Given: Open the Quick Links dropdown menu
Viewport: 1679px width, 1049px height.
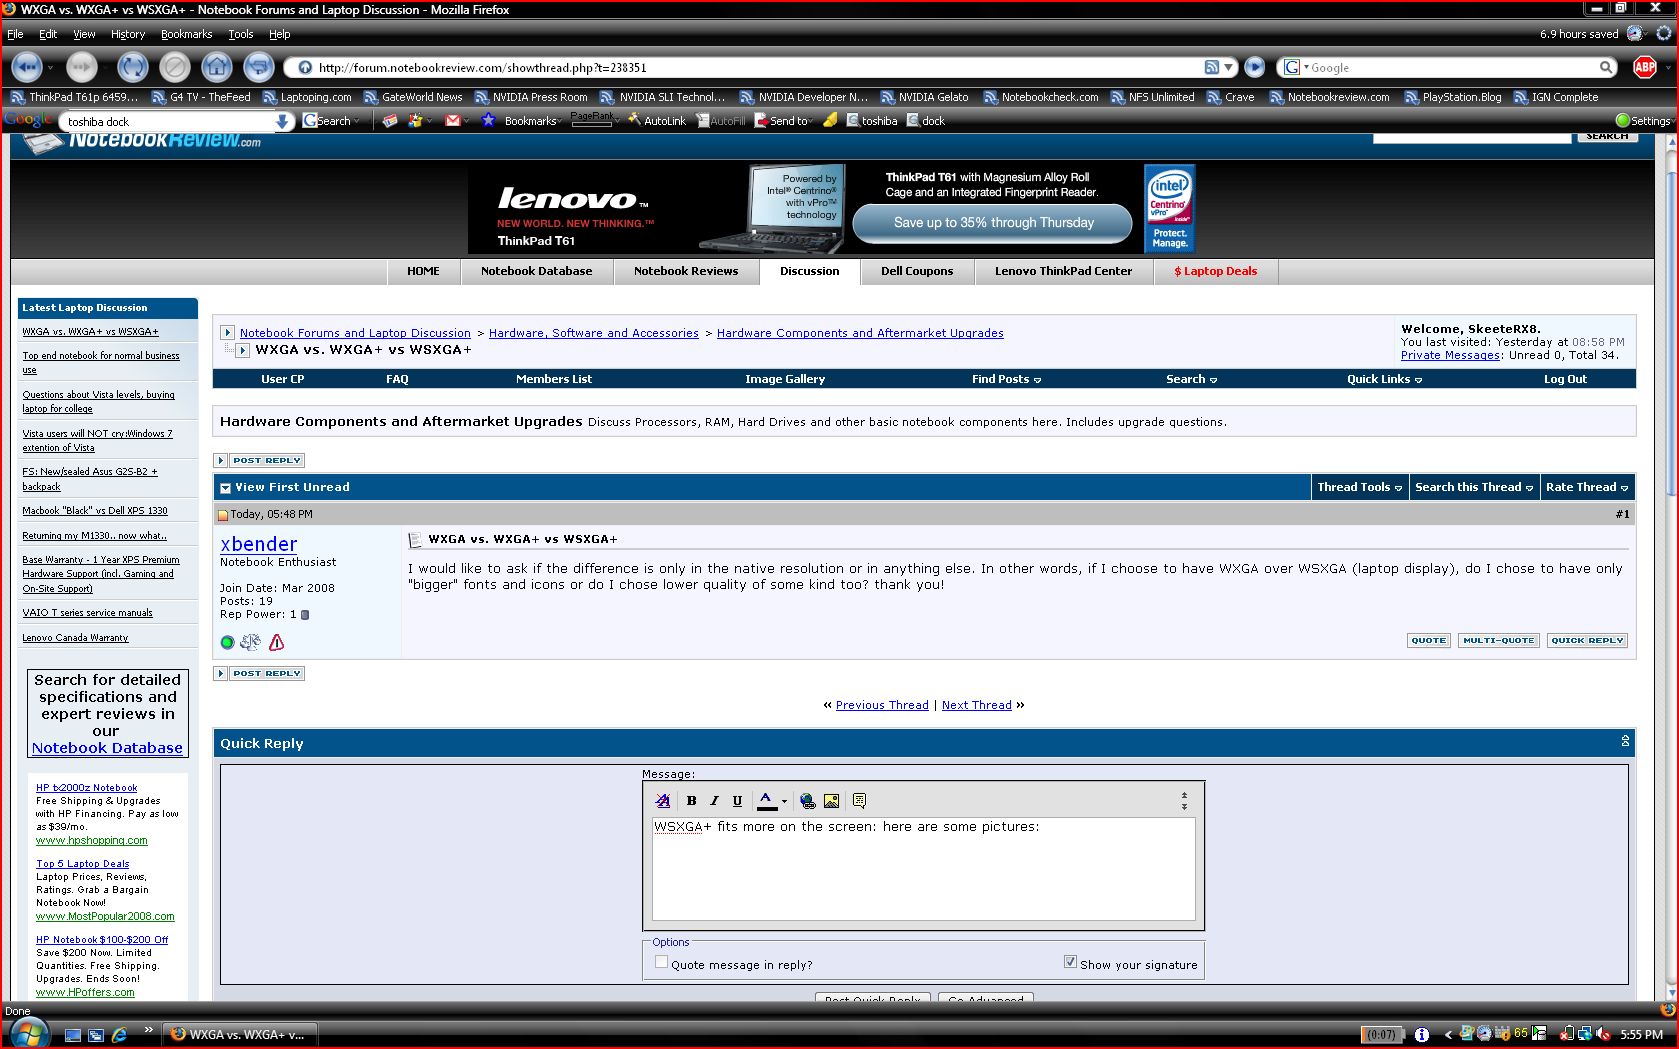Looking at the screenshot, I should point(1384,379).
